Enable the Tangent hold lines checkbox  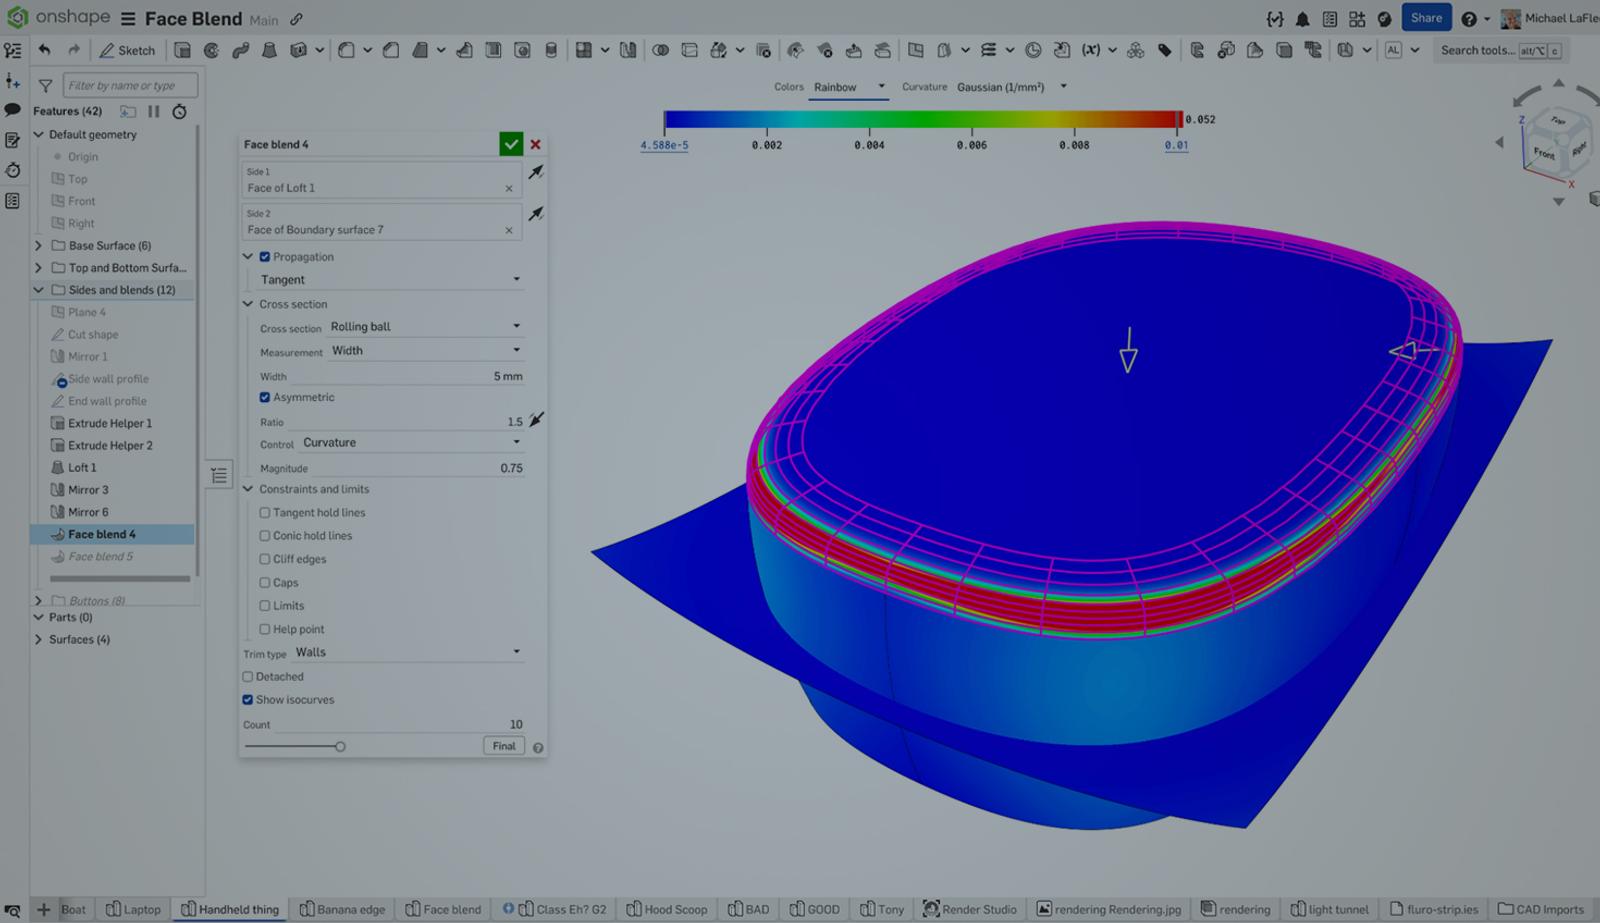point(264,512)
